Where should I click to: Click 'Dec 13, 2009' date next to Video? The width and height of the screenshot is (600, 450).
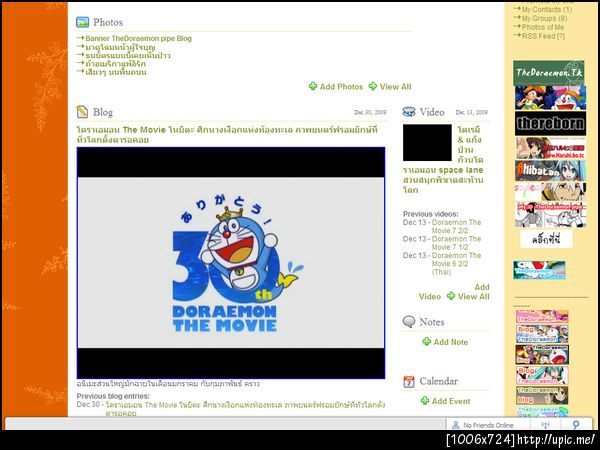pos(471,112)
